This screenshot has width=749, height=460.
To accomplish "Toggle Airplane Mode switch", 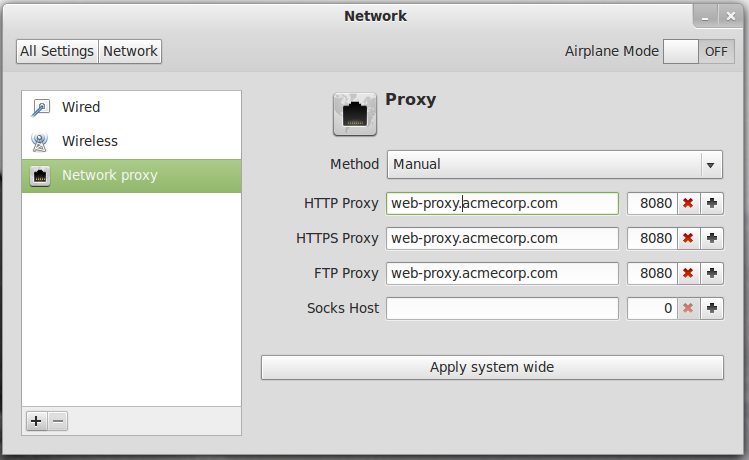I will tap(698, 52).
